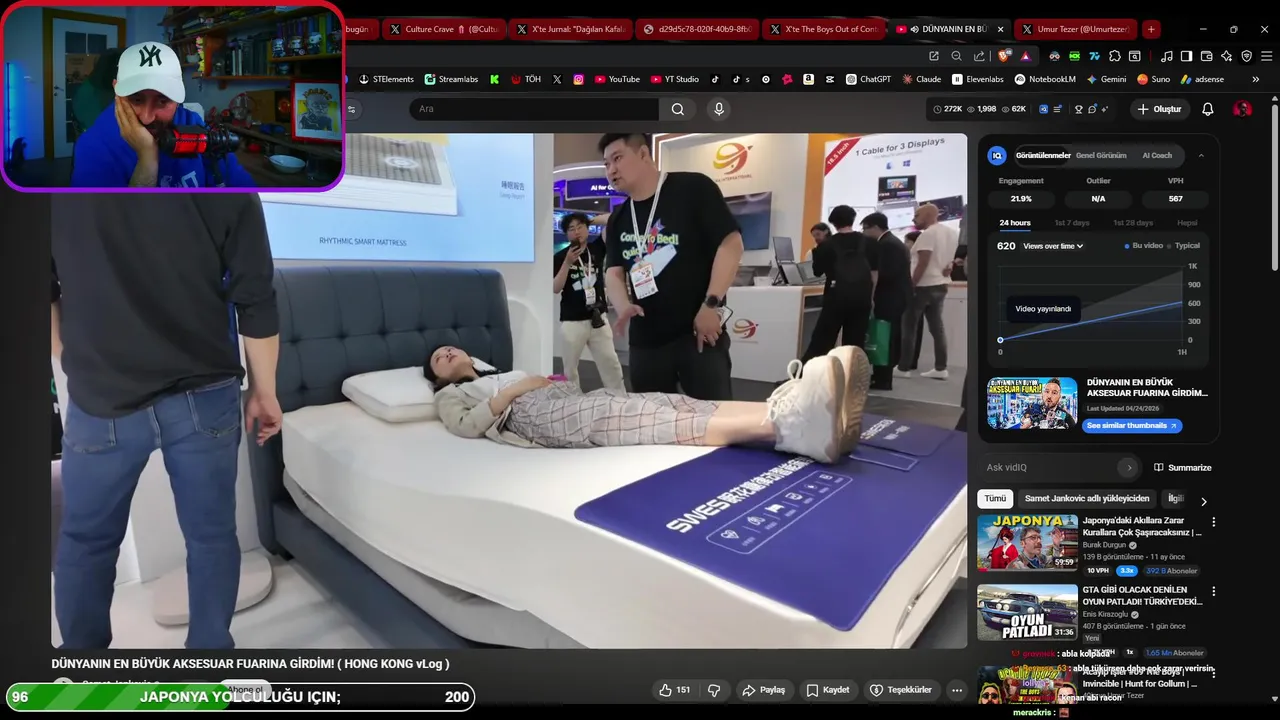Switch to Umur Tezer browser tab
This screenshot has height=720, width=1280.
point(1076,29)
